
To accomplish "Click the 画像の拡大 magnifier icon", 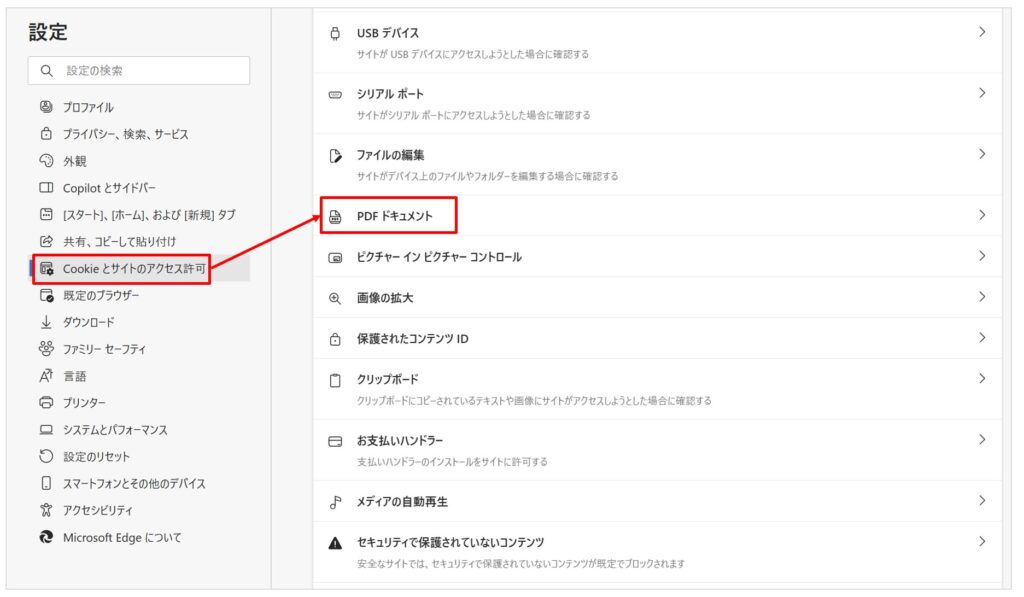I will pyautogui.click(x=335, y=298).
